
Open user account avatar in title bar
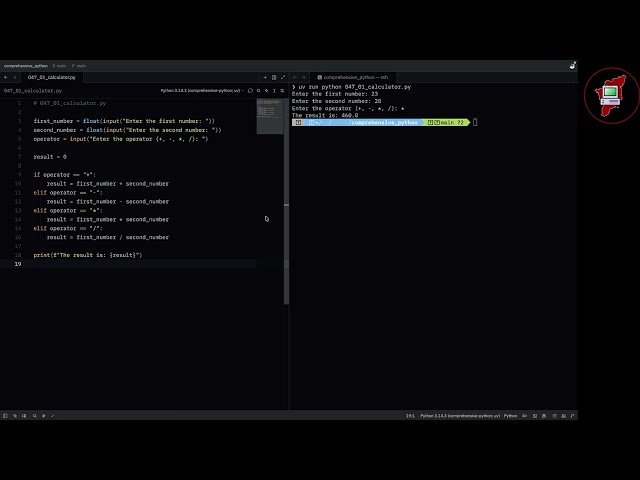[x=572, y=66]
